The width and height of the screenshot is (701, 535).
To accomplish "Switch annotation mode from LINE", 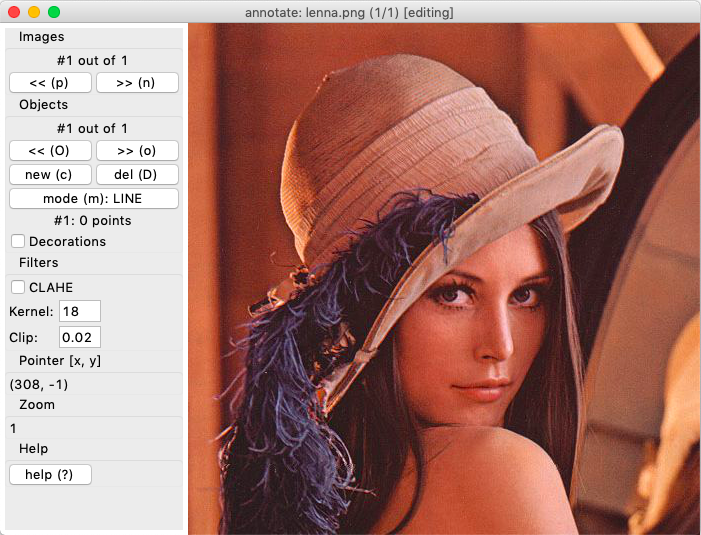I will pos(94,198).
